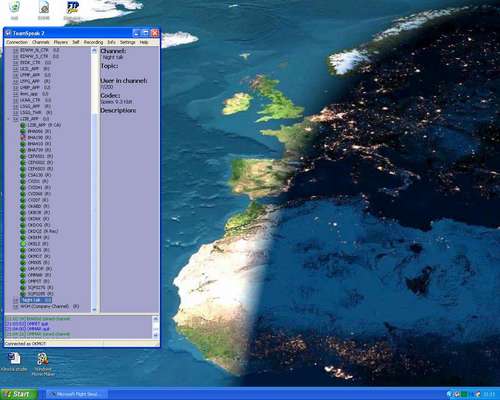This screenshot has width=500, height=400.
Task: Select player SQP0276
Action: (40, 288)
